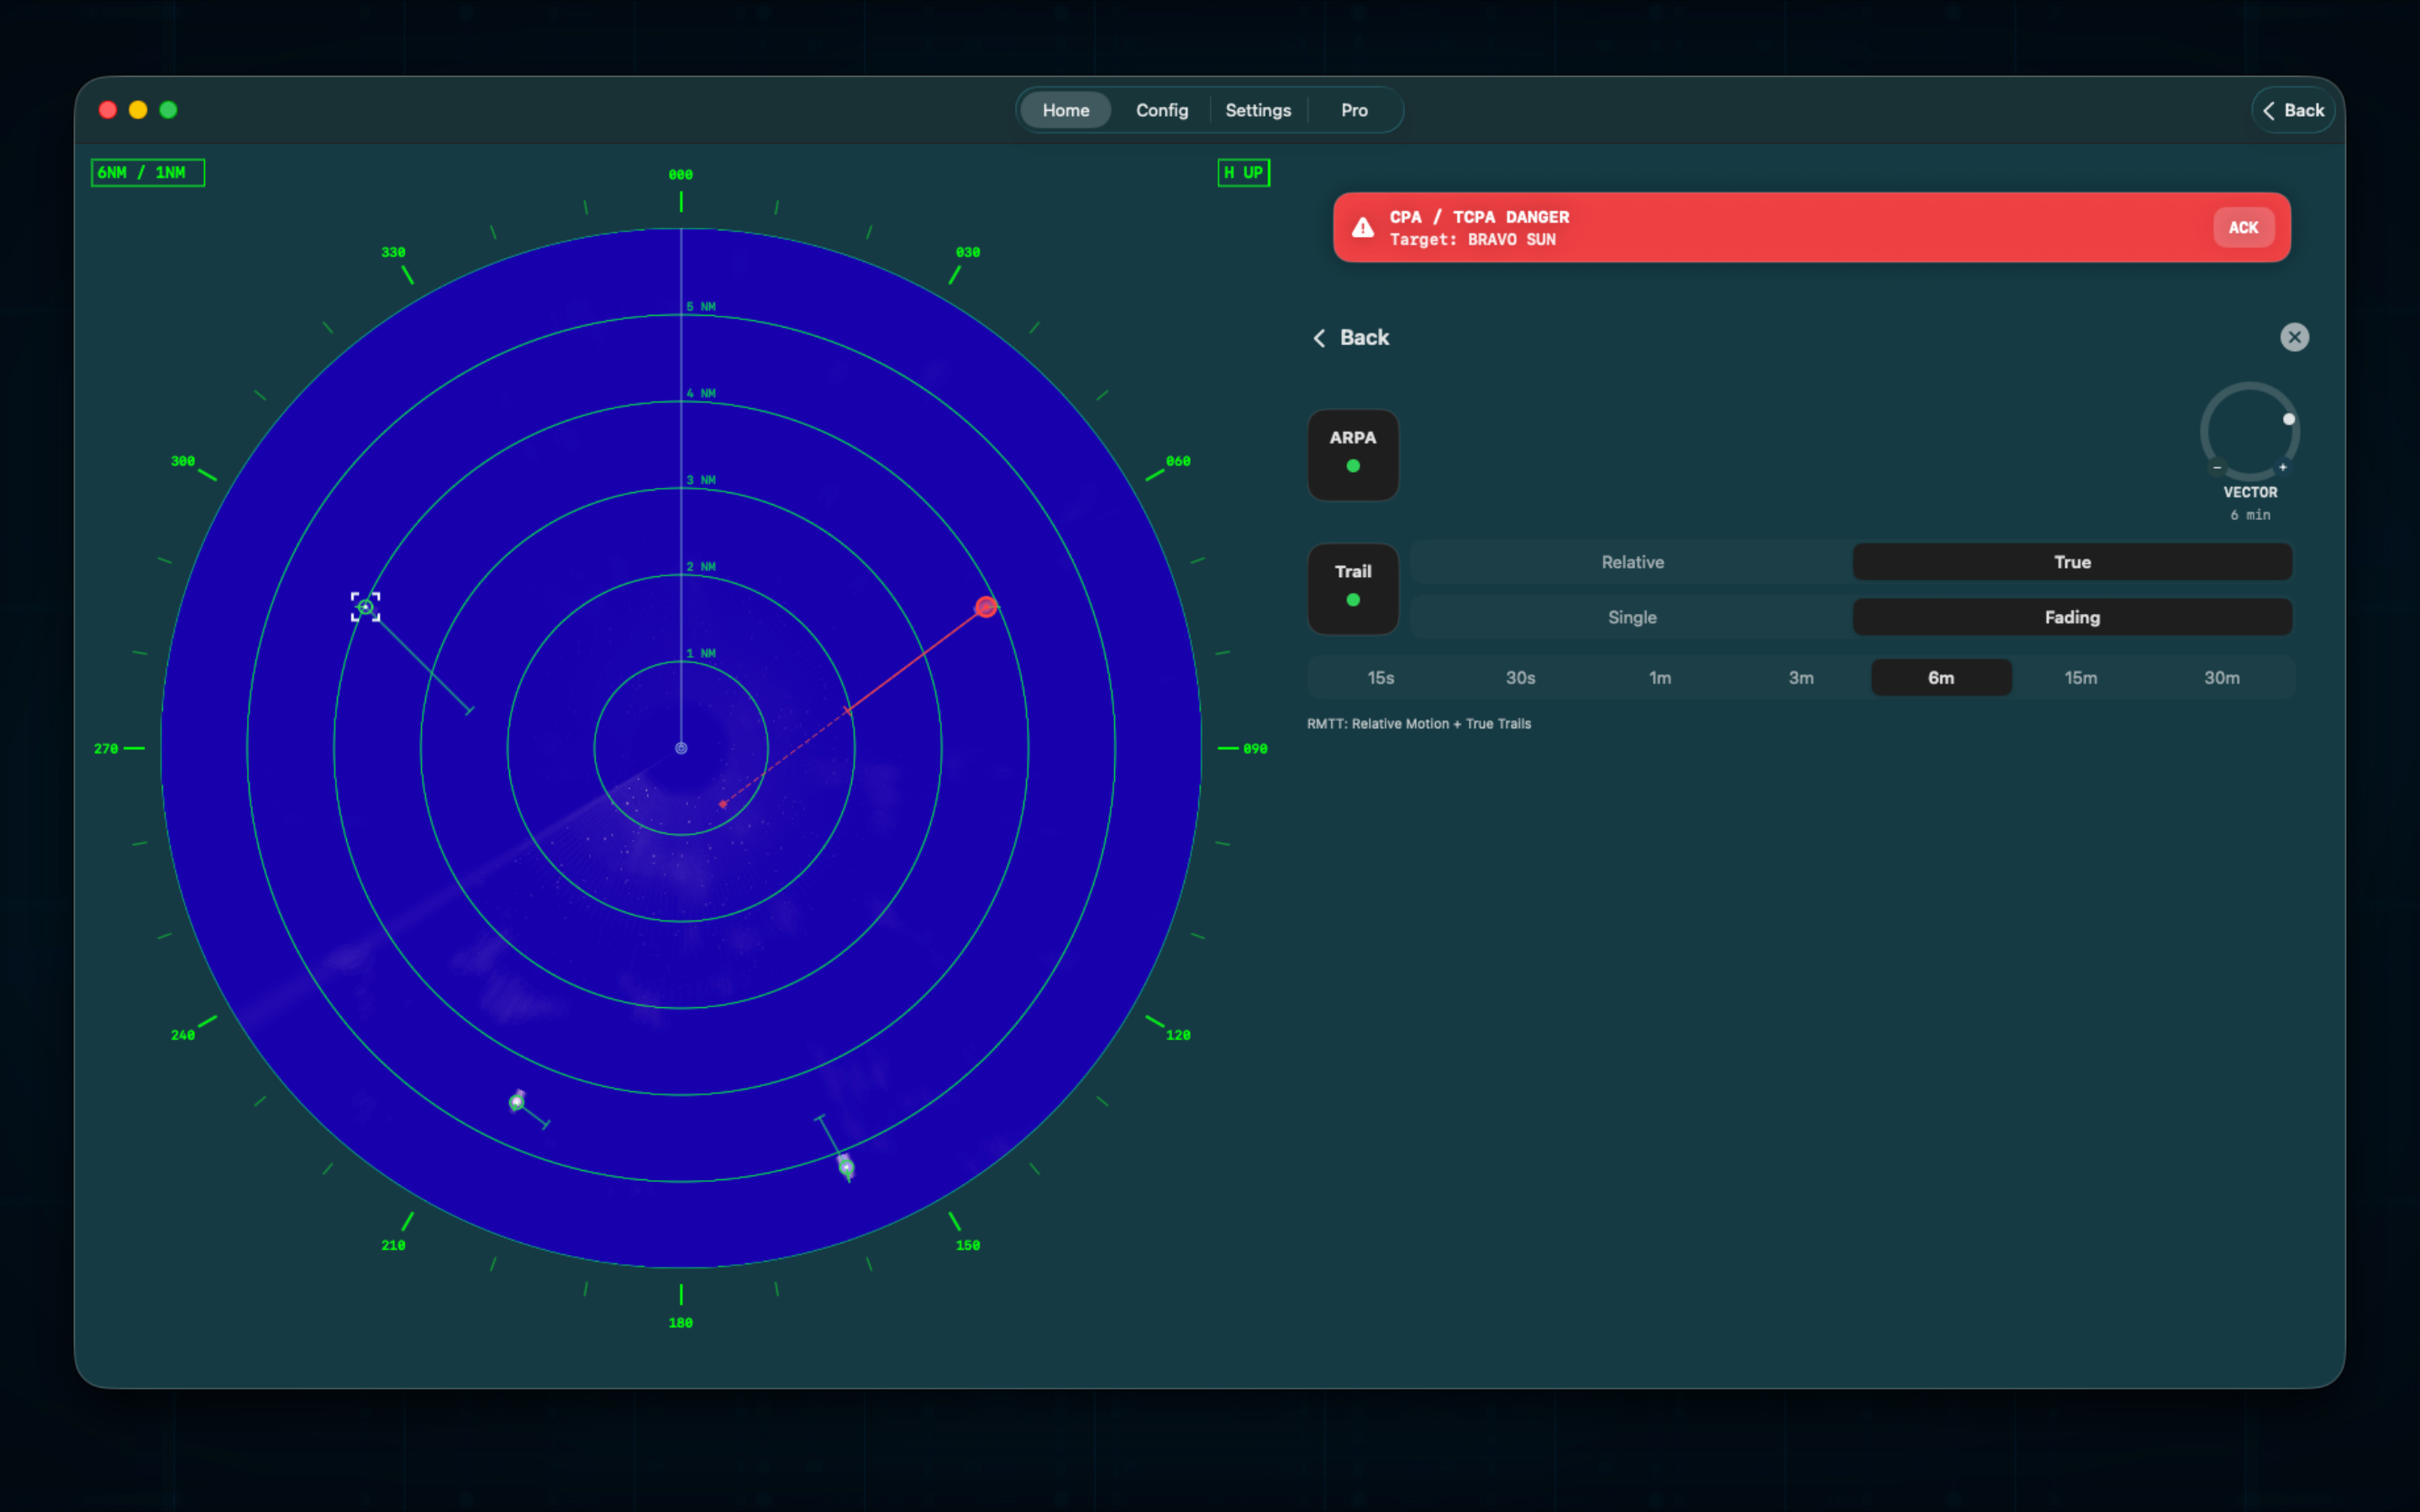
Task: Click the 5 NM range ring label
Action: 701,307
